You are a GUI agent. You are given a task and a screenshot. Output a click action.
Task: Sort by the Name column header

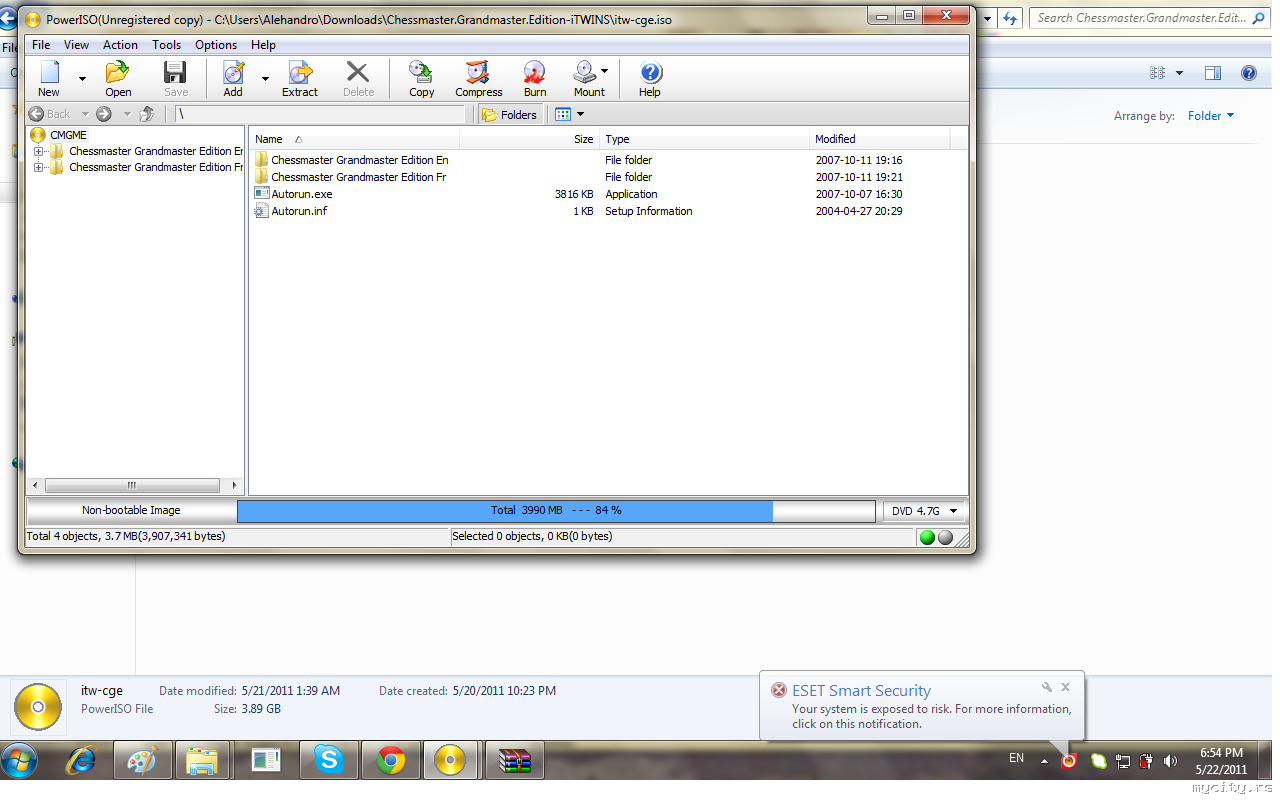point(355,139)
